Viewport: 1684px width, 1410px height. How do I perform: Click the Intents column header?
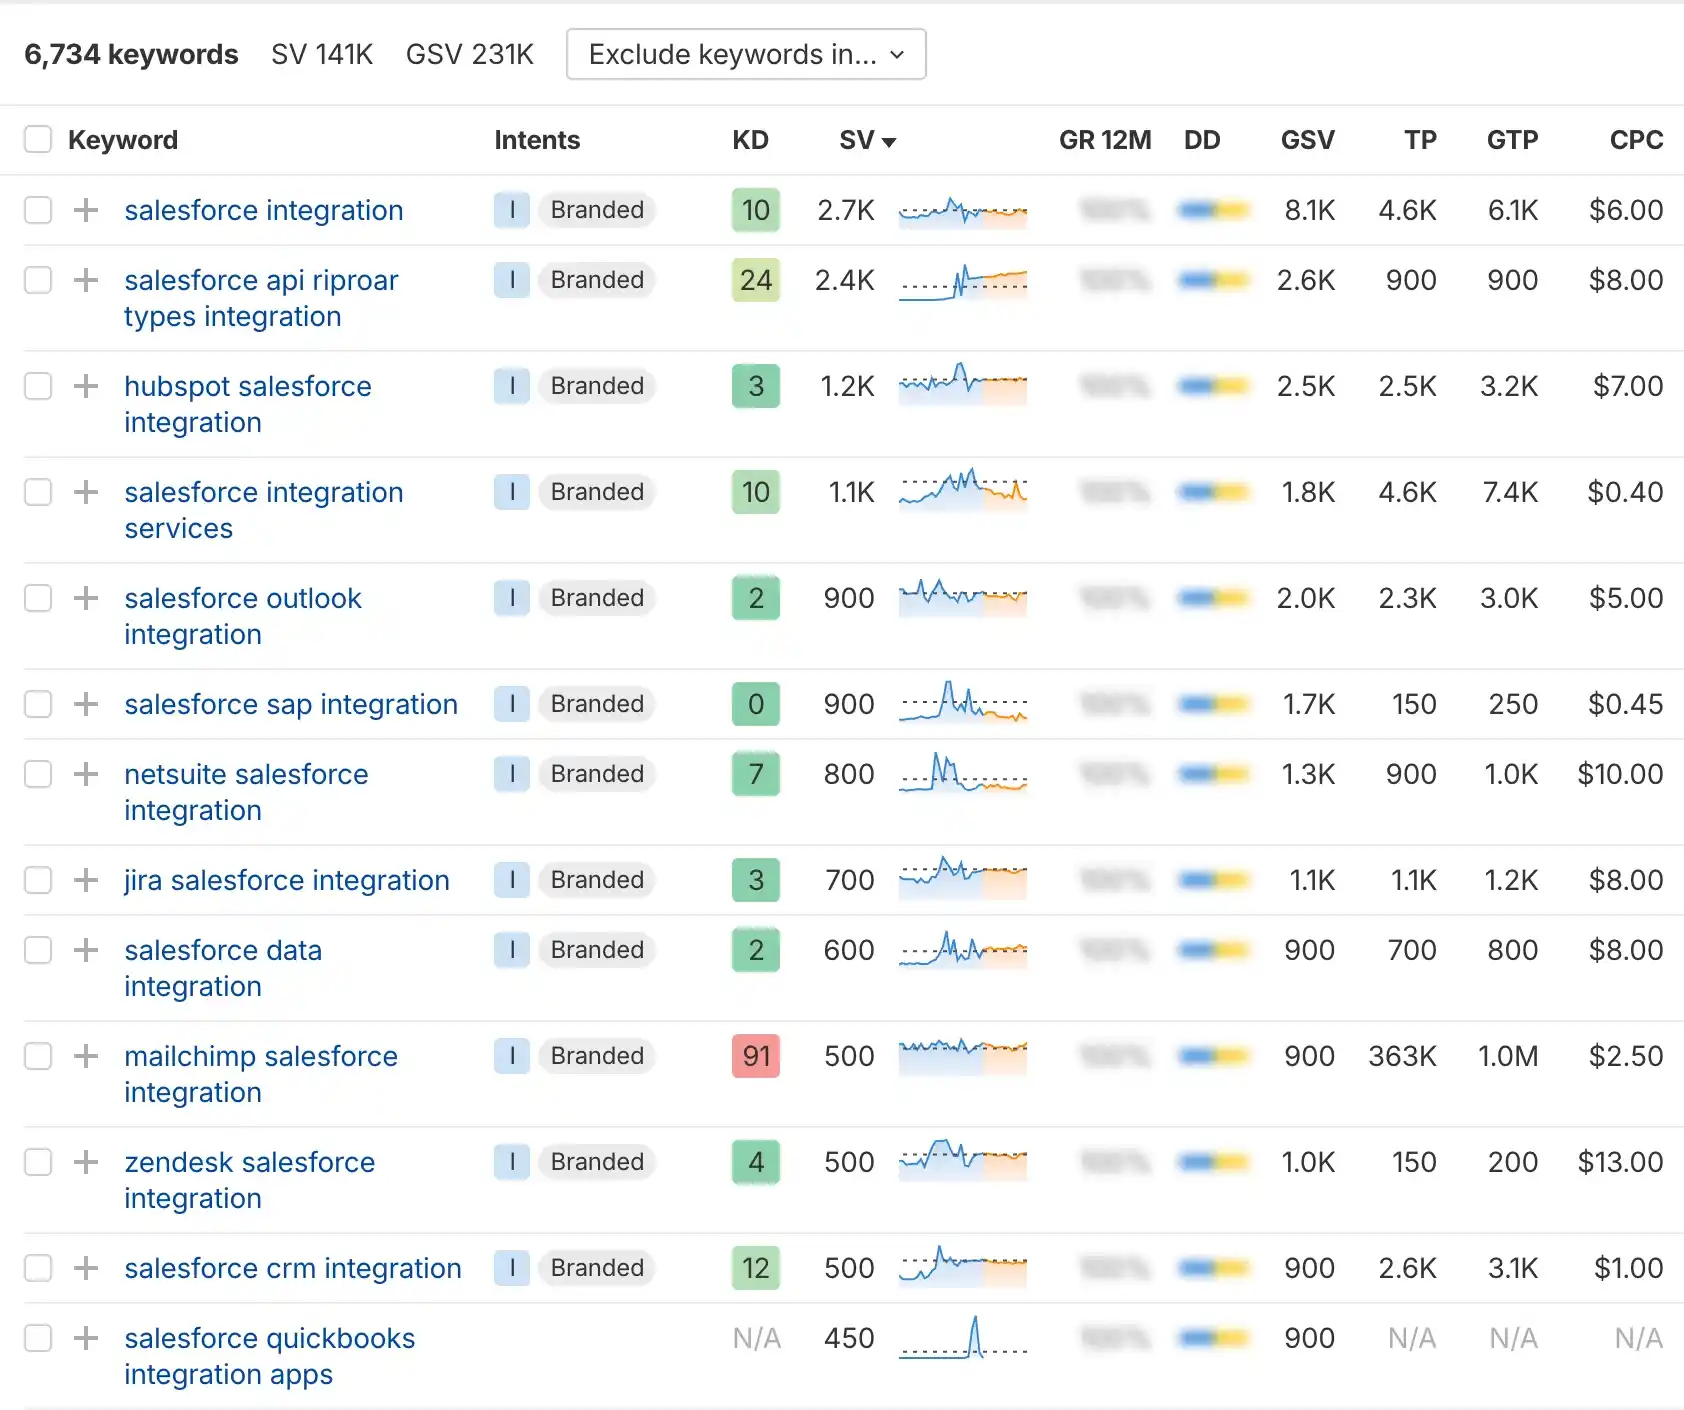coord(537,140)
